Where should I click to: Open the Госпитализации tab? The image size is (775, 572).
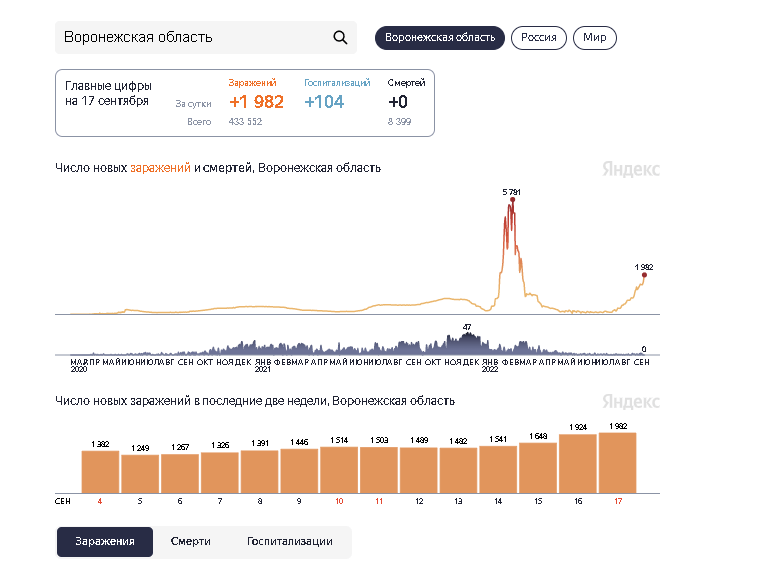289,541
